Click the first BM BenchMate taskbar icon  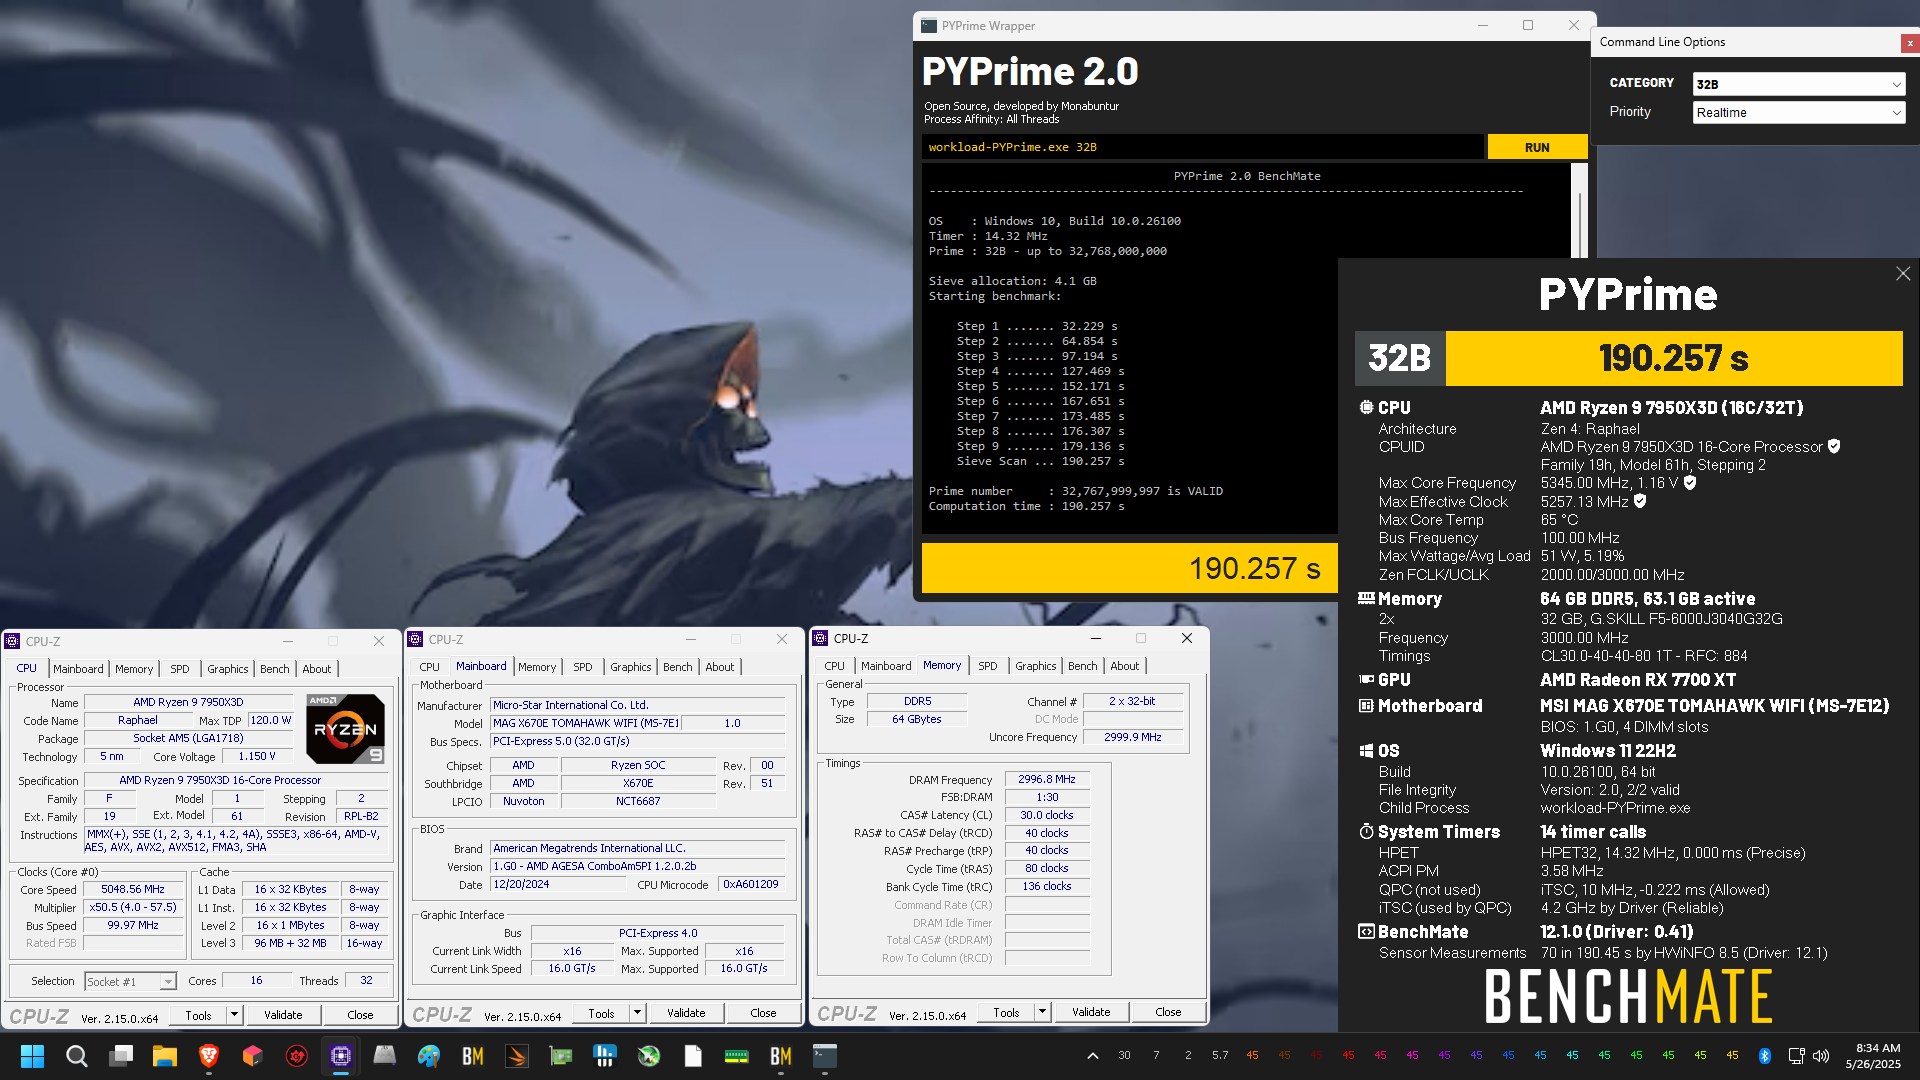click(473, 1056)
